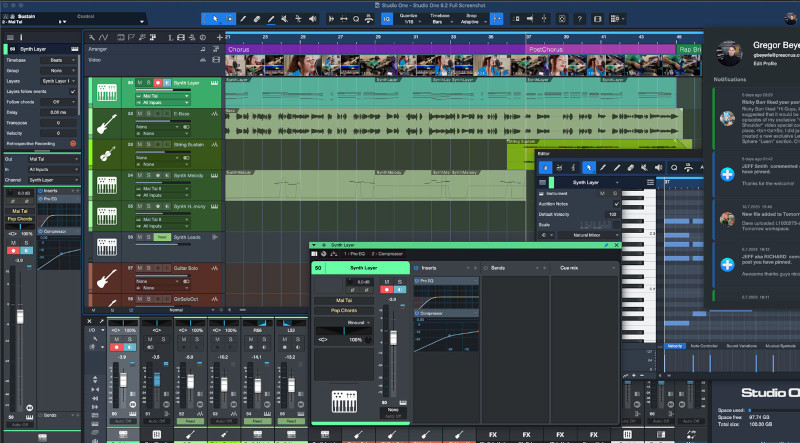Select the Synth Layer keyboard track icon

(107, 92)
